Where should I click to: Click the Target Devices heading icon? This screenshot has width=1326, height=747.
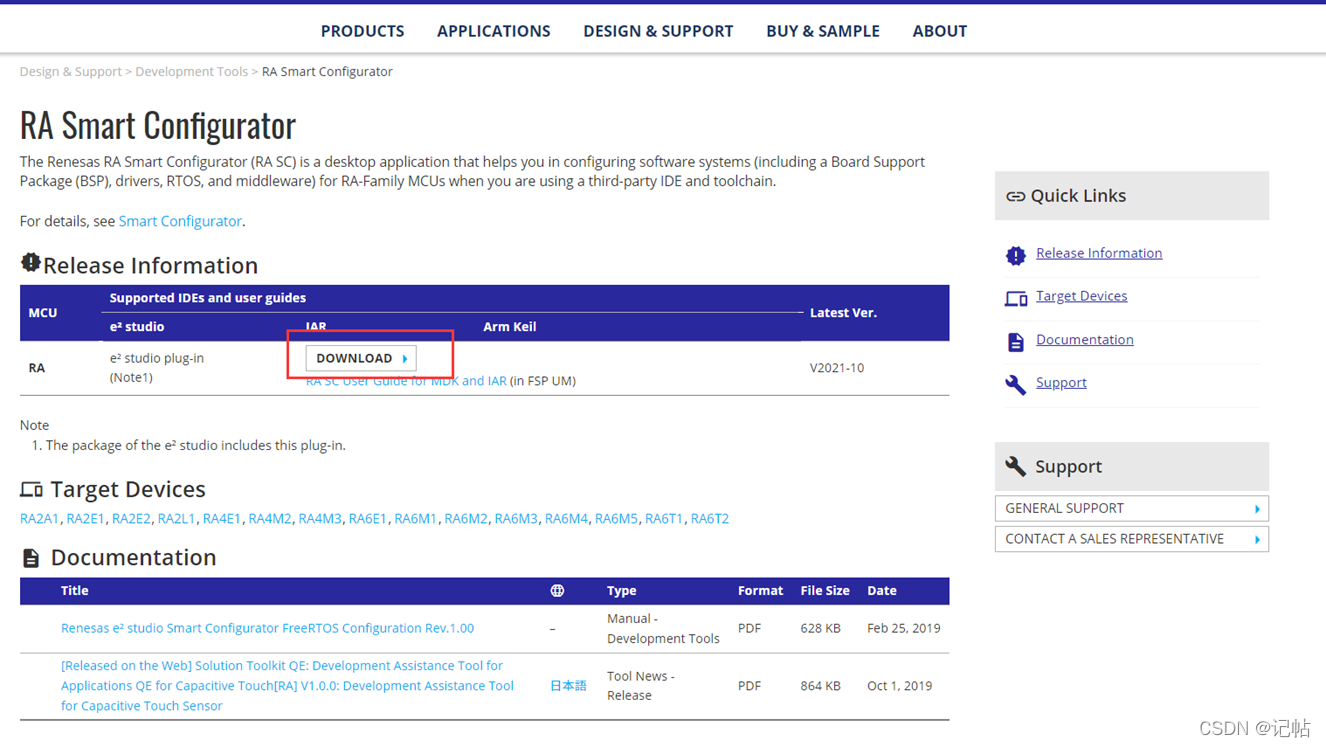click(31, 489)
